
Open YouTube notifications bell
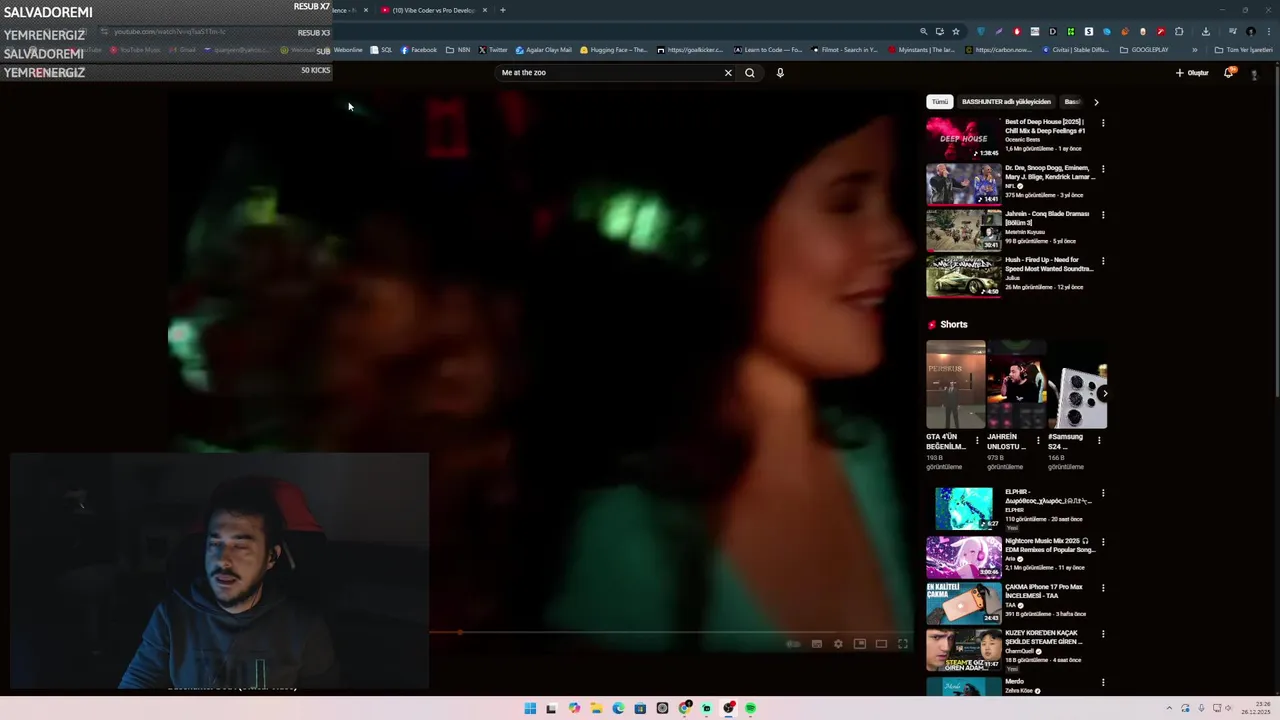click(x=1229, y=73)
